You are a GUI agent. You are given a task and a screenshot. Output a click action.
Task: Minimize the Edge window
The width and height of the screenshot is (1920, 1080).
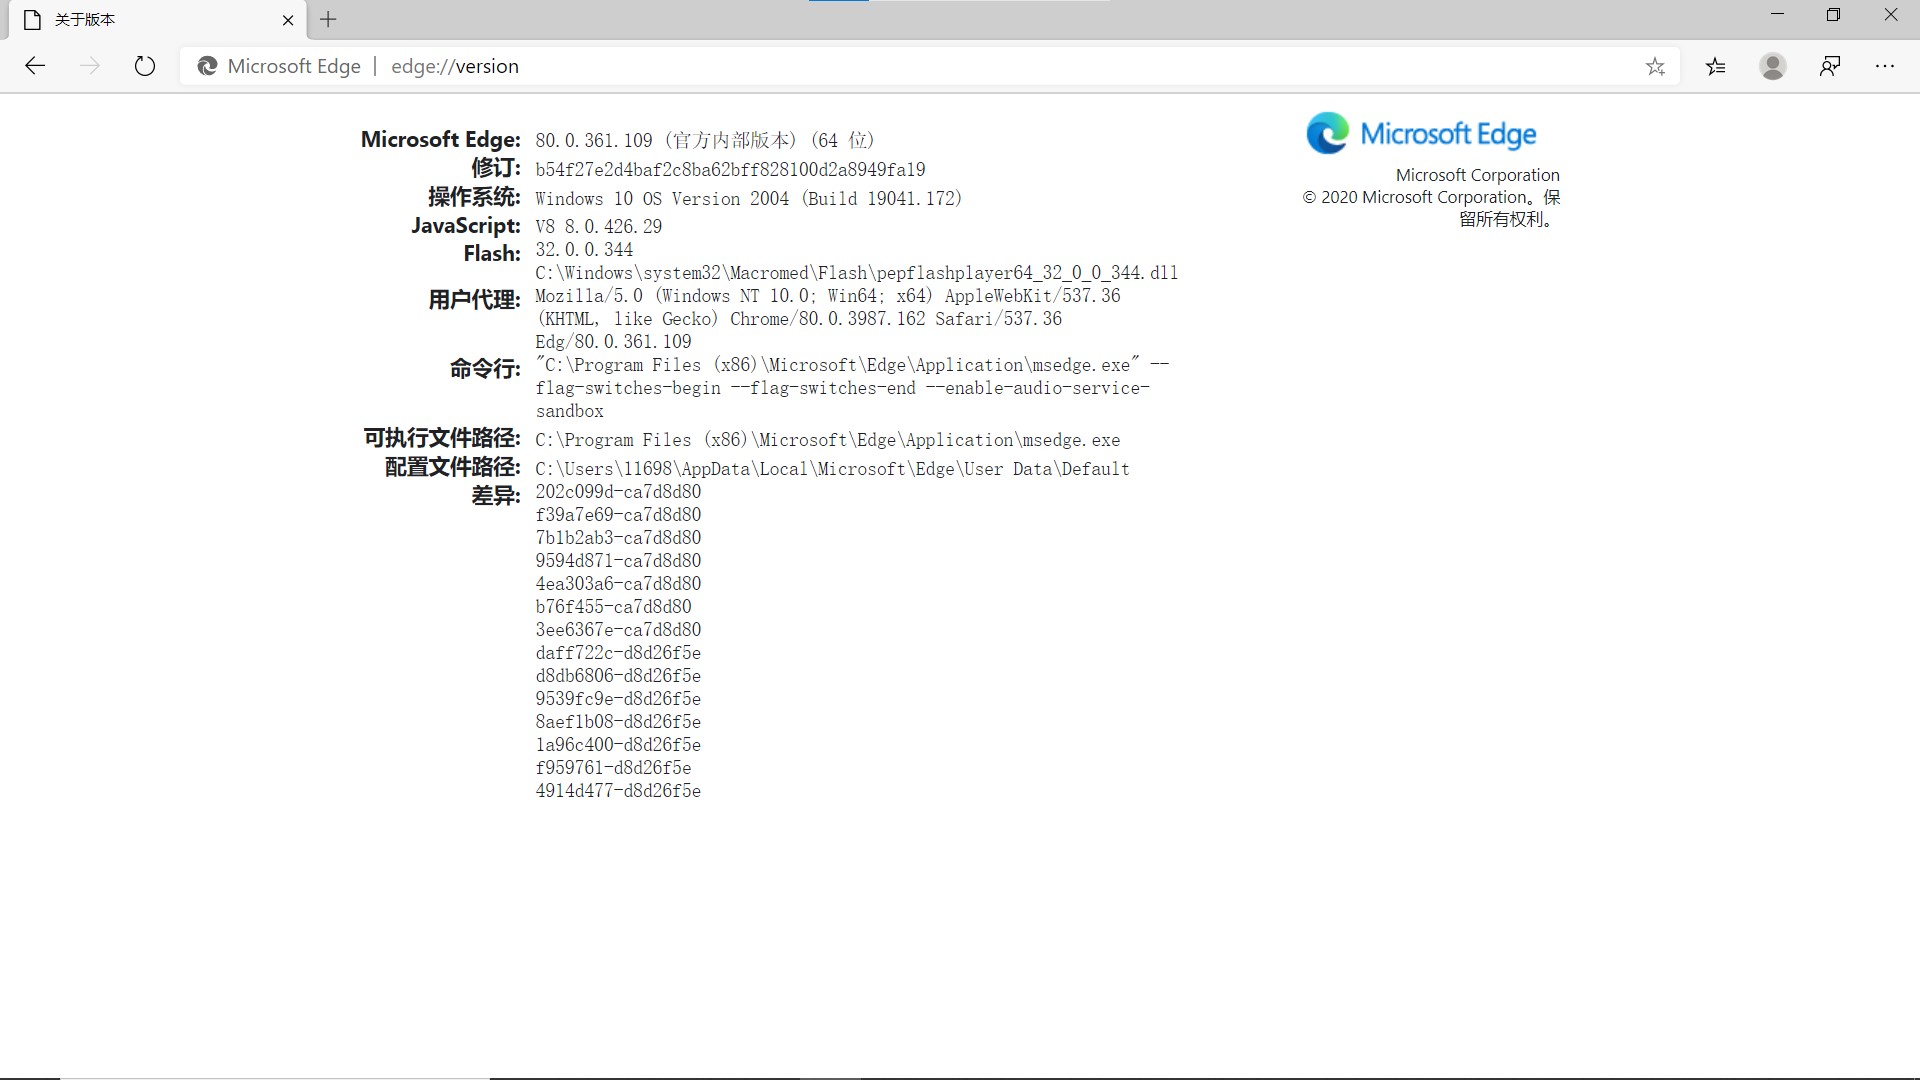[1777, 15]
